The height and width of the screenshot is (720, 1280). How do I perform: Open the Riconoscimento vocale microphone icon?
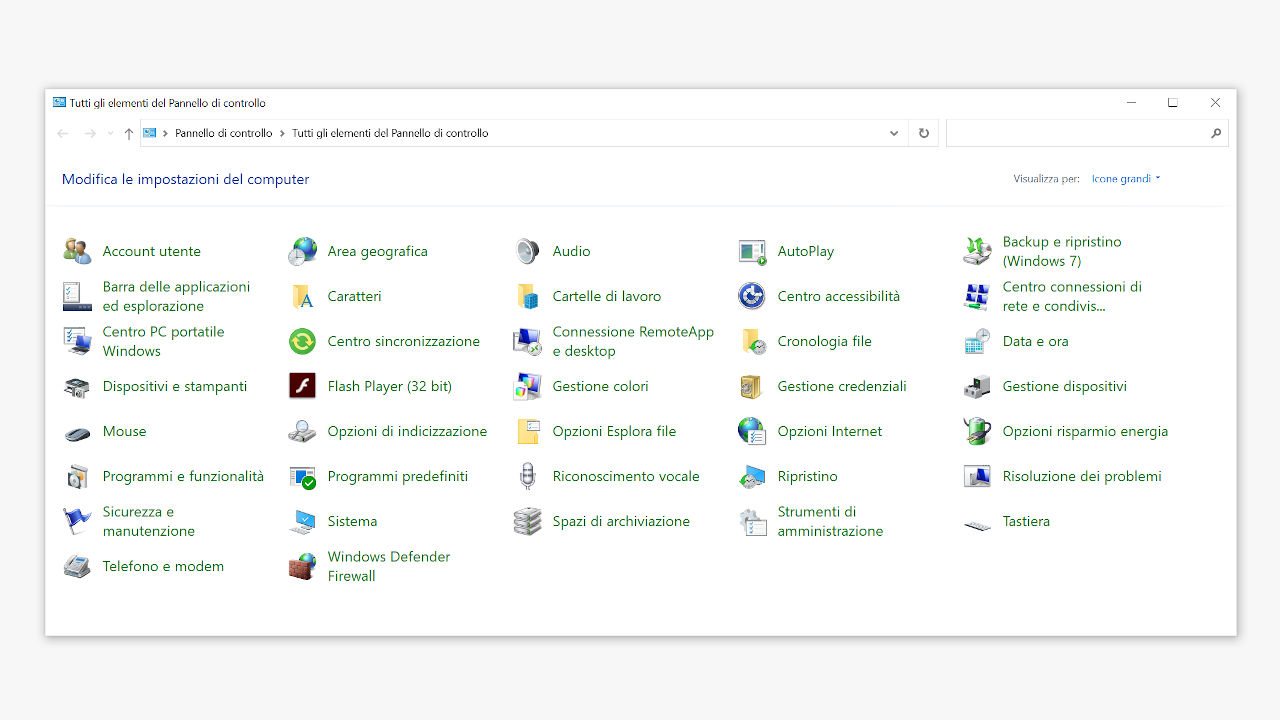[527, 476]
